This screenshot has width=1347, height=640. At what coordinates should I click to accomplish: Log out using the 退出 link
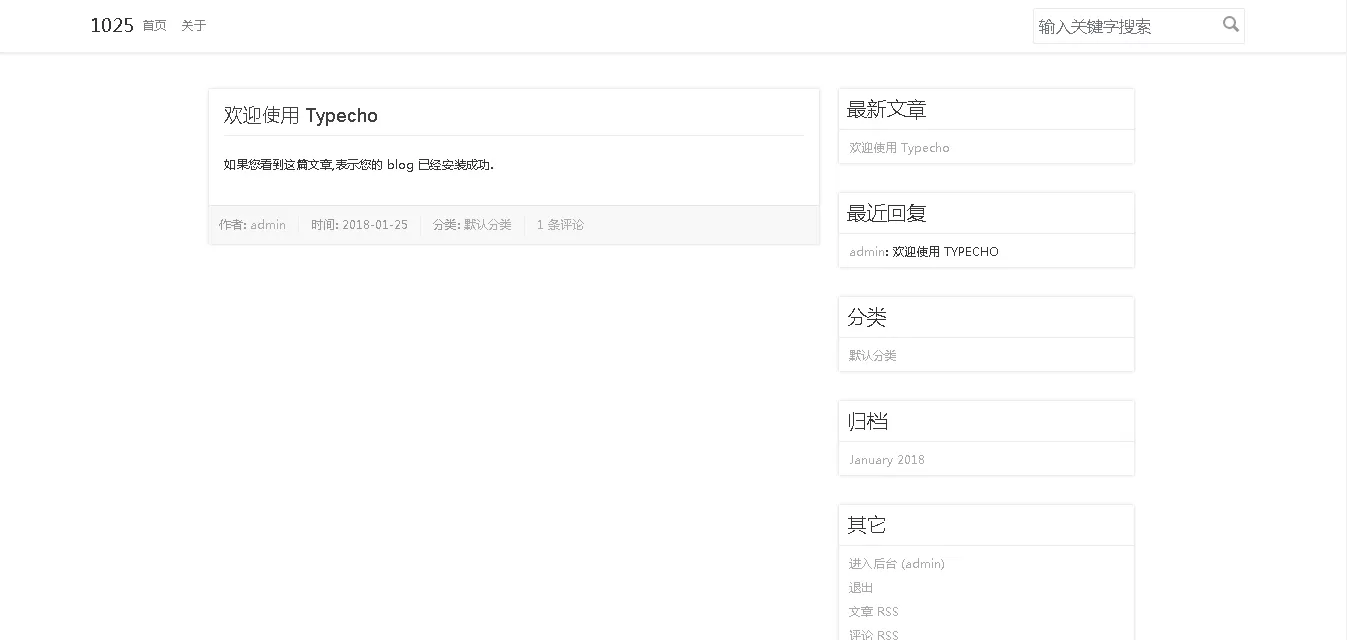[x=861, y=588]
